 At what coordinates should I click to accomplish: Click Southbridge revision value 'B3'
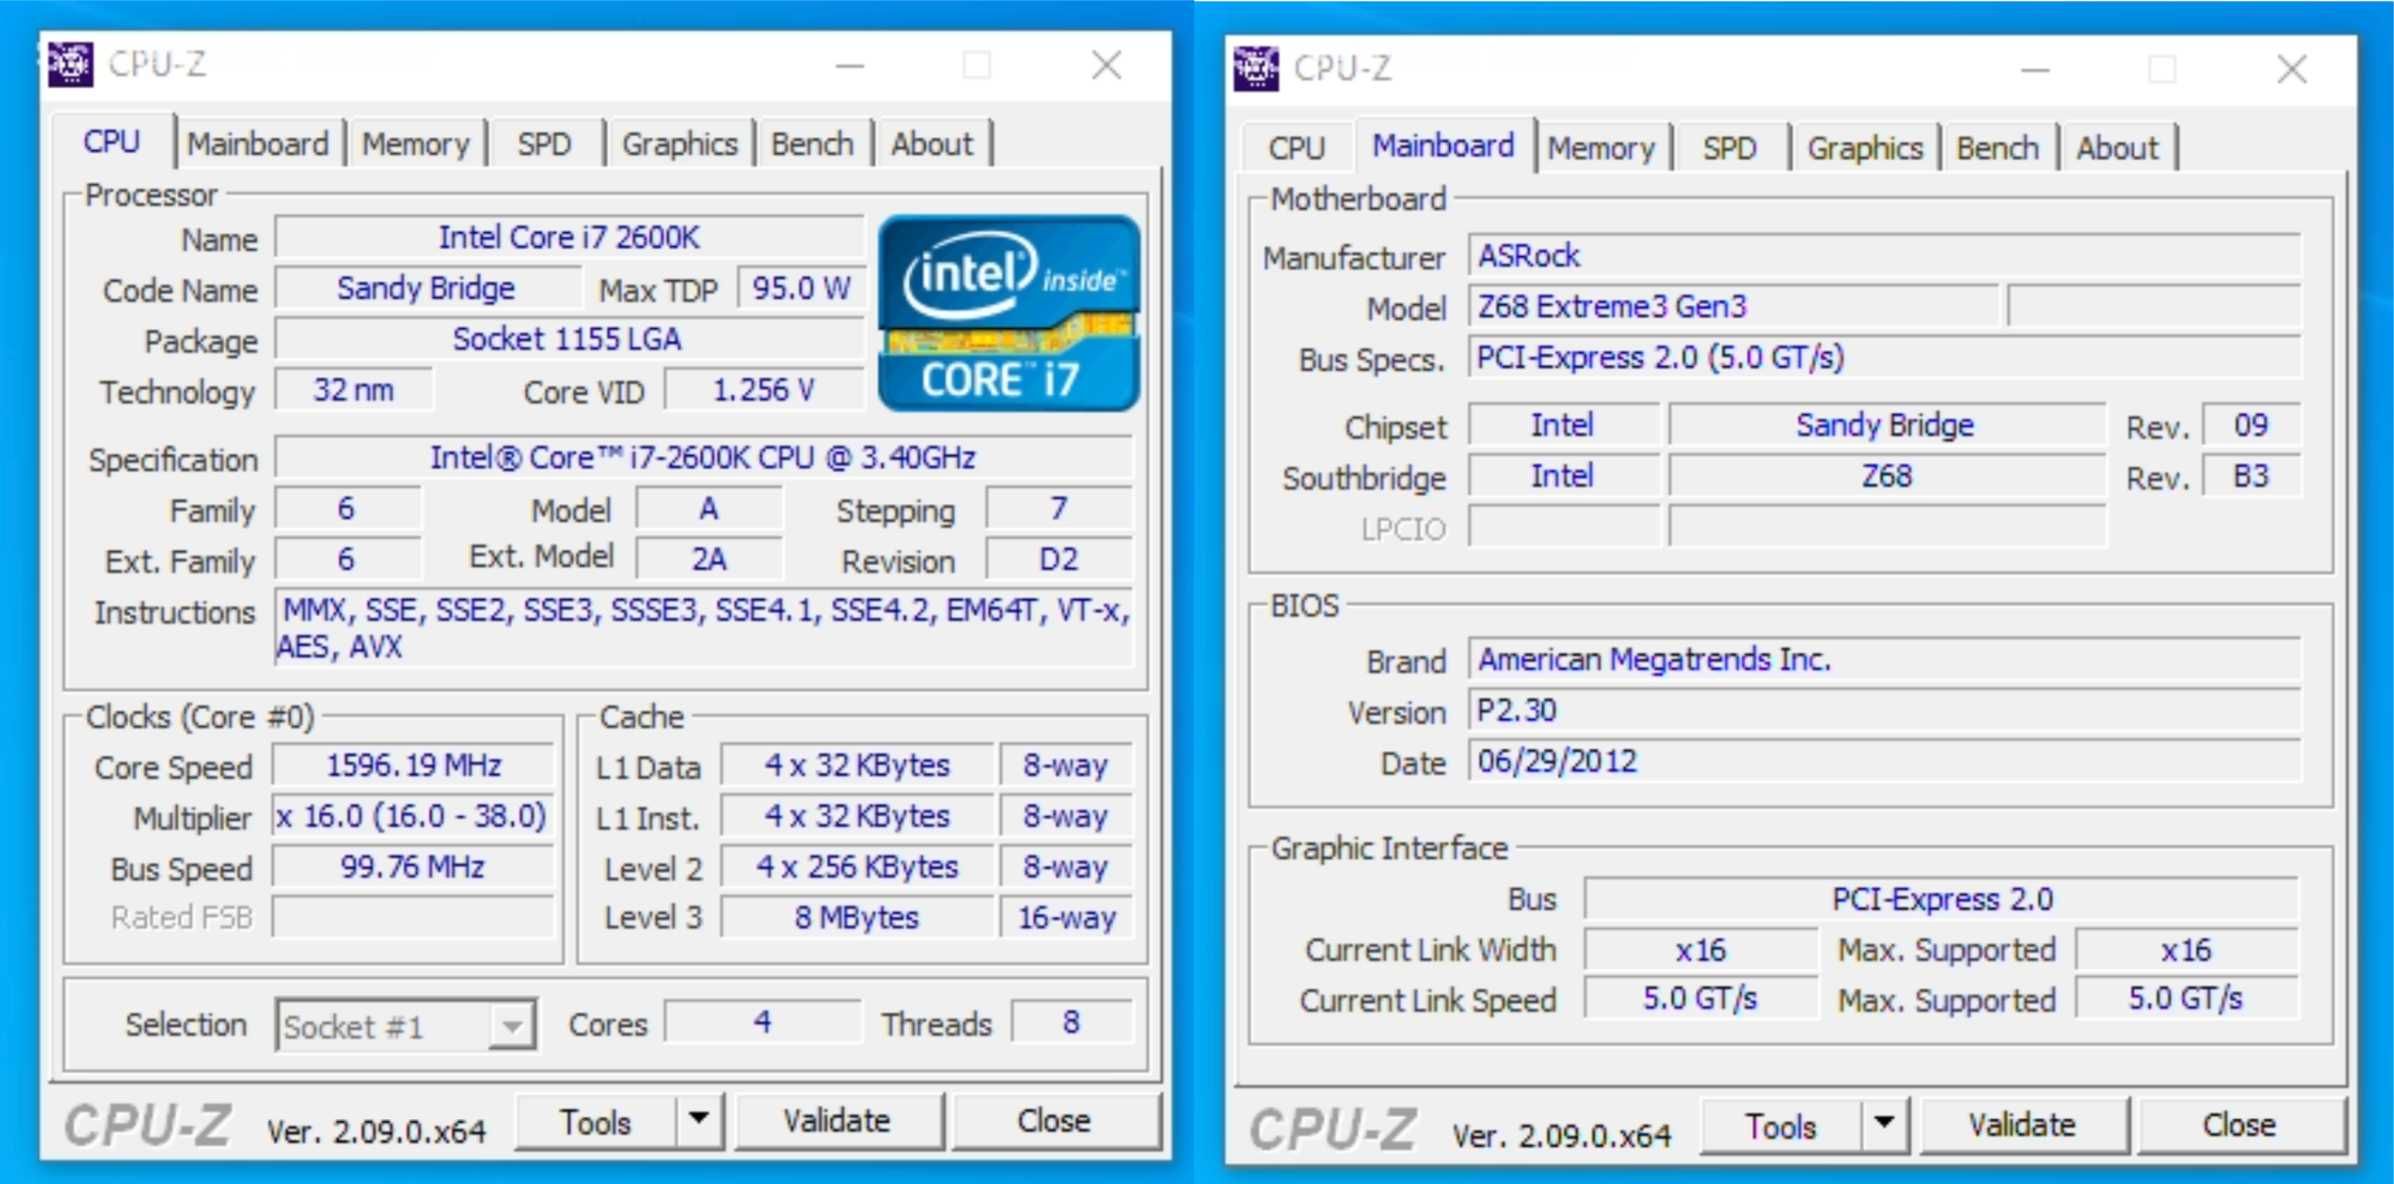click(x=2252, y=476)
